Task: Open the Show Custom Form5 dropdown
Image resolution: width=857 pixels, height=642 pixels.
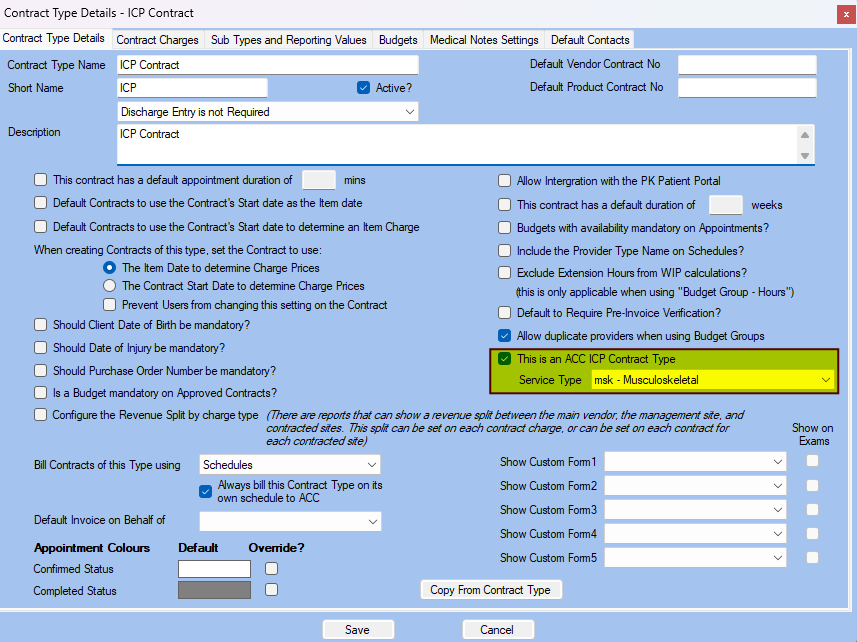Action: 695,558
